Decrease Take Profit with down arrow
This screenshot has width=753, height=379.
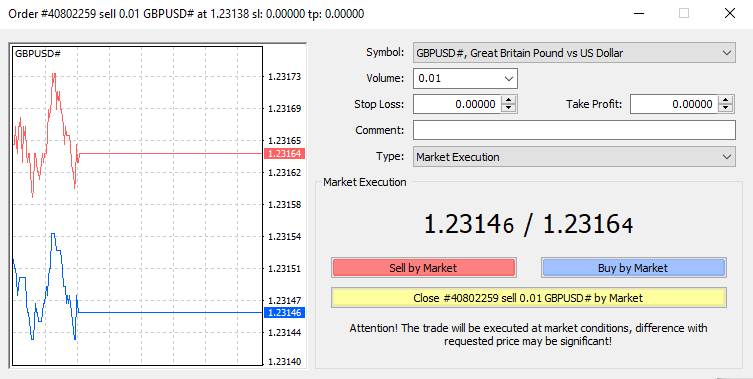click(x=726, y=108)
